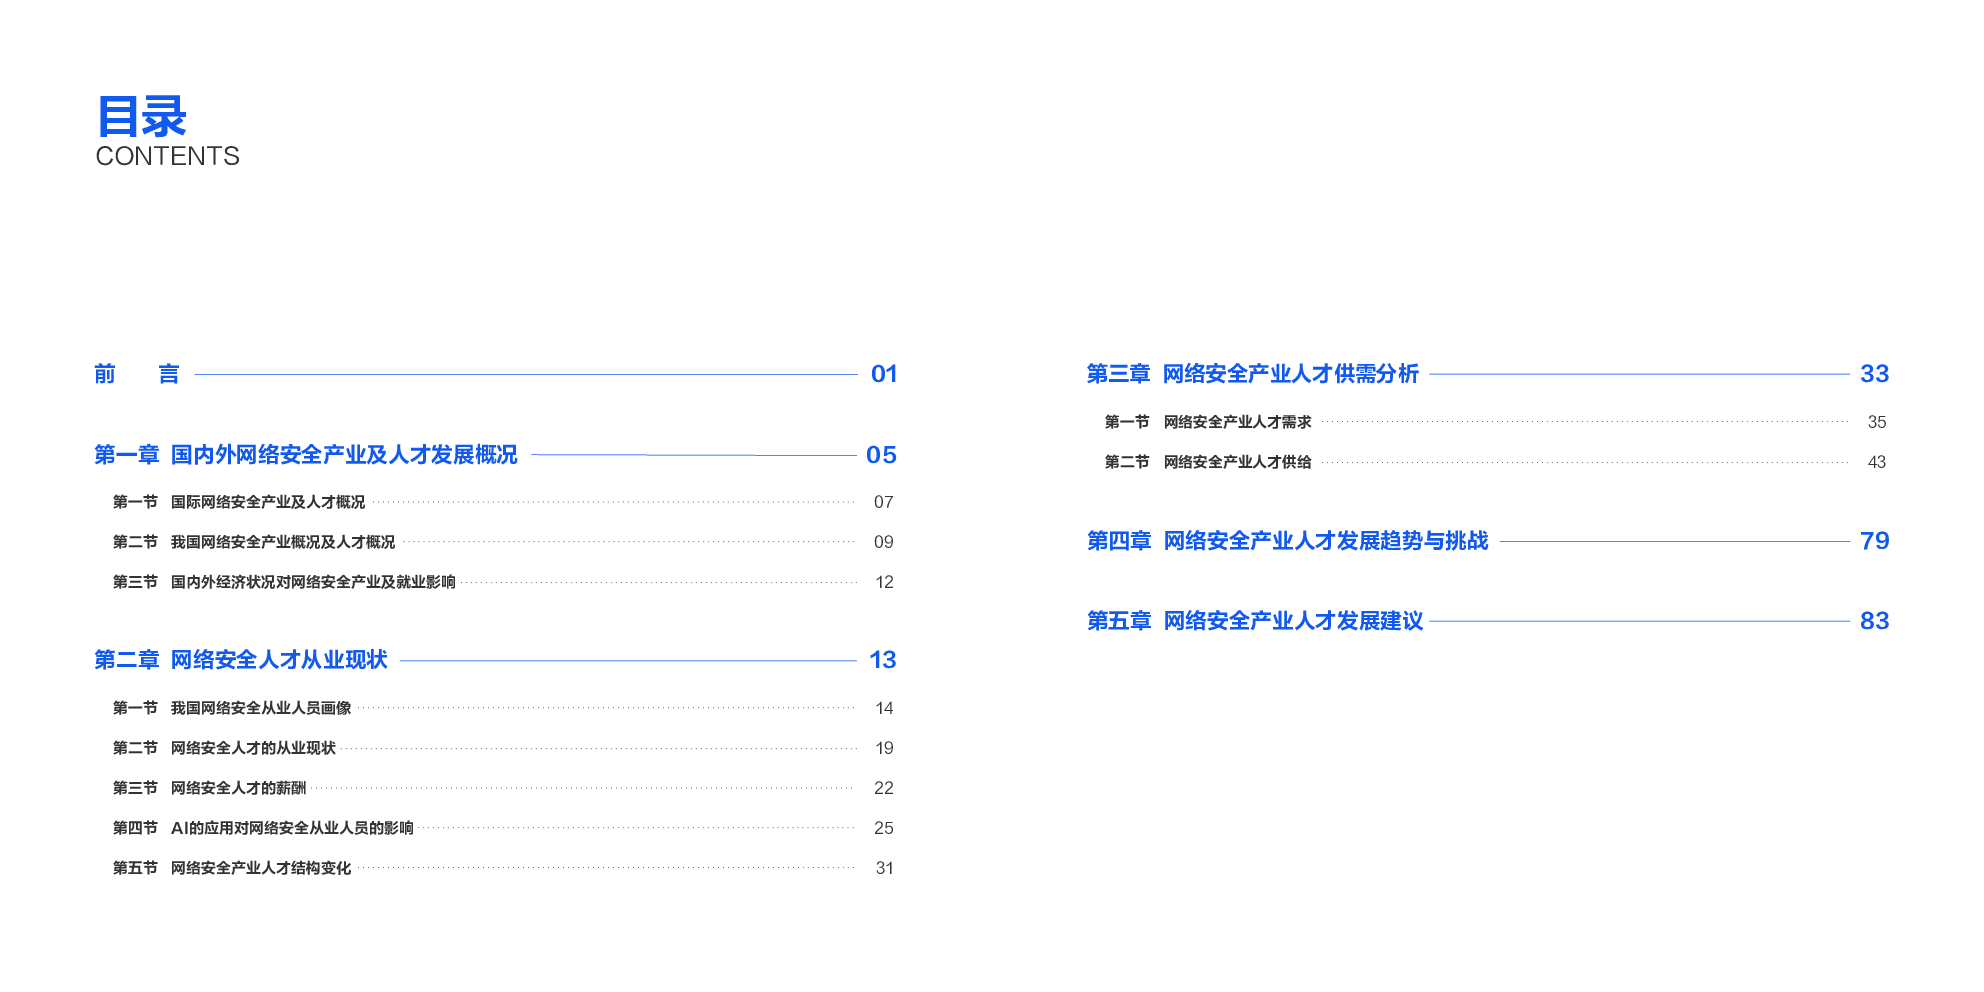Open 第四章 网络安全产业人才发展趋势与挑战
1984x992 pixels.
tap(1288, 541)
